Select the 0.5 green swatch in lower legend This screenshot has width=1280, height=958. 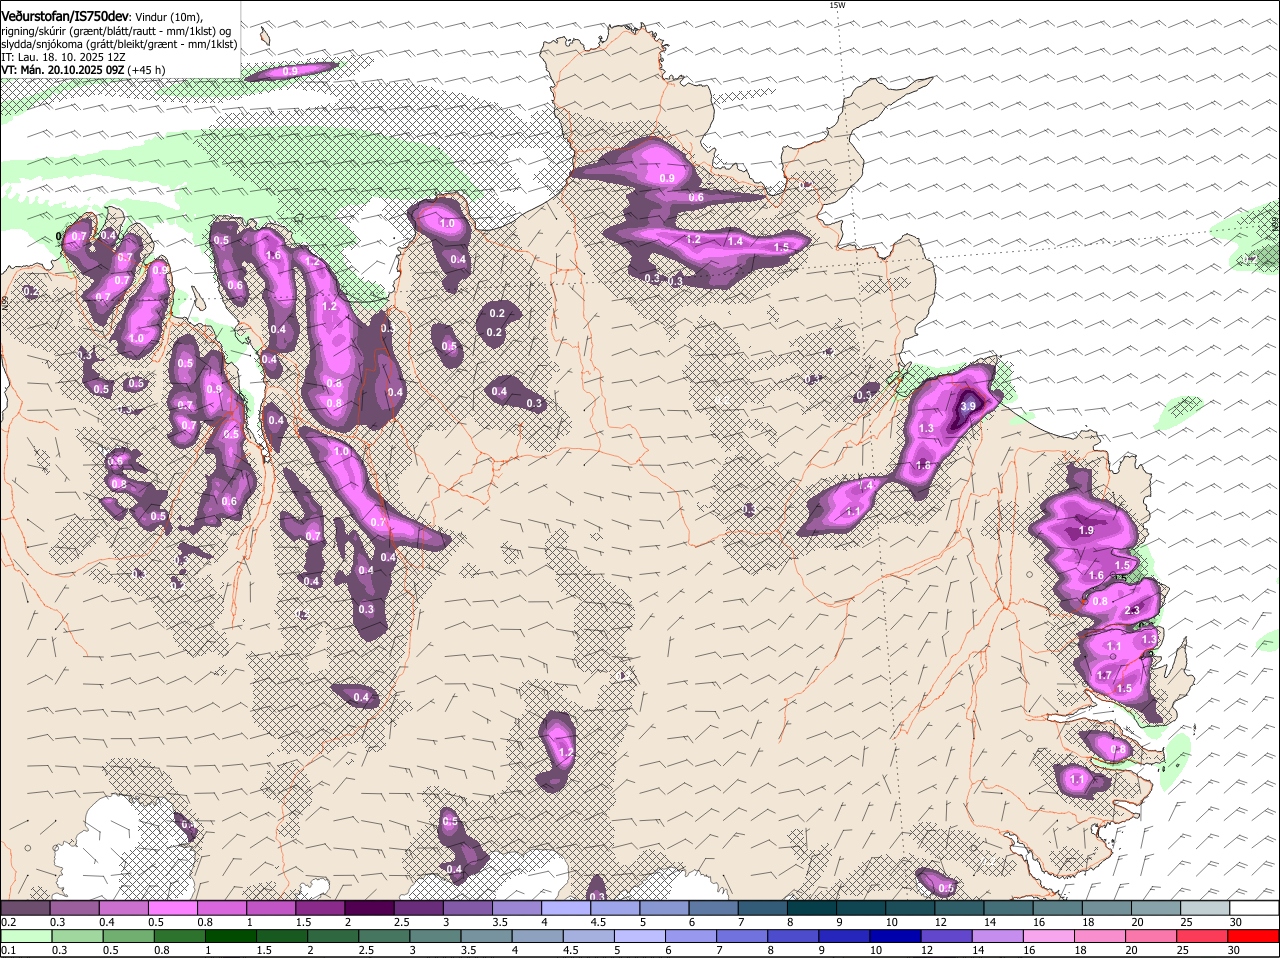click(128, 936)
